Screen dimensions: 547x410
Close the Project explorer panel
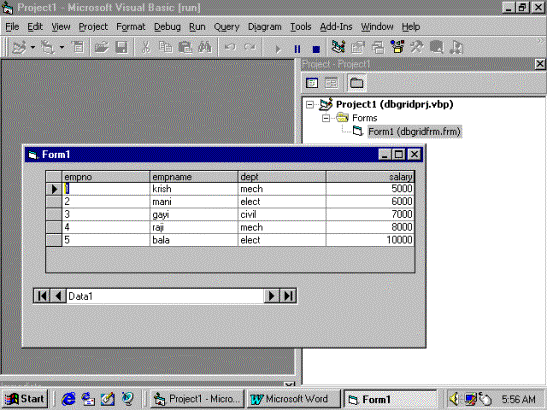[540, 64]
